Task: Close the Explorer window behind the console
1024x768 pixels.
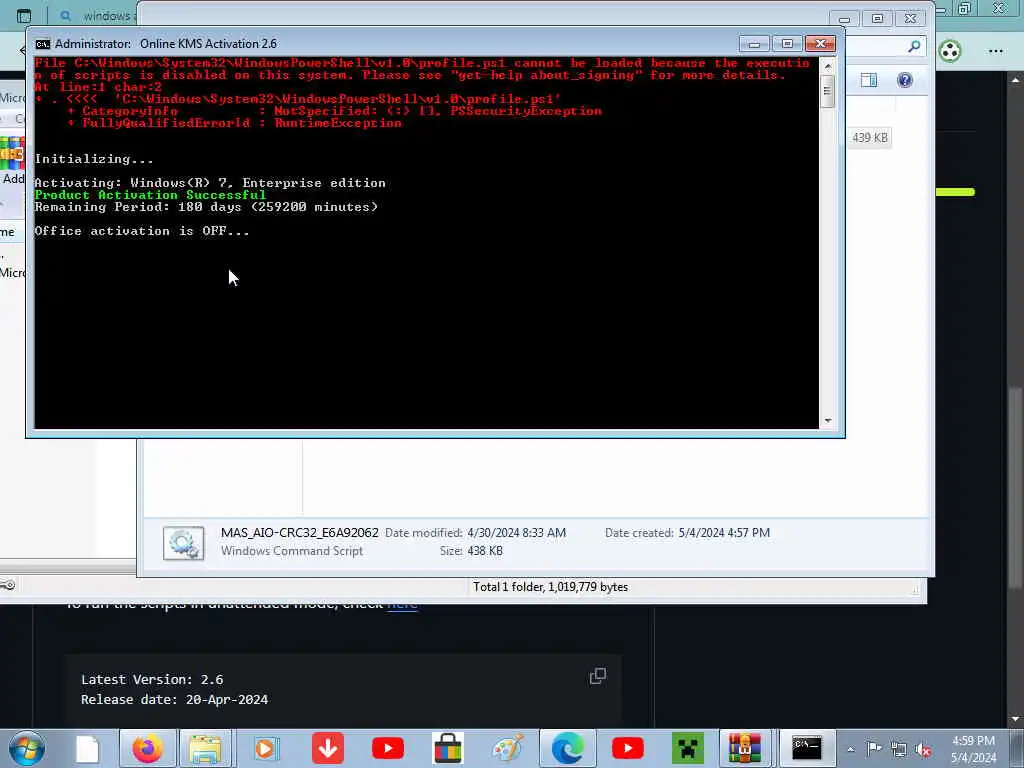Action: pyautogui.click(x=910, y=19)
